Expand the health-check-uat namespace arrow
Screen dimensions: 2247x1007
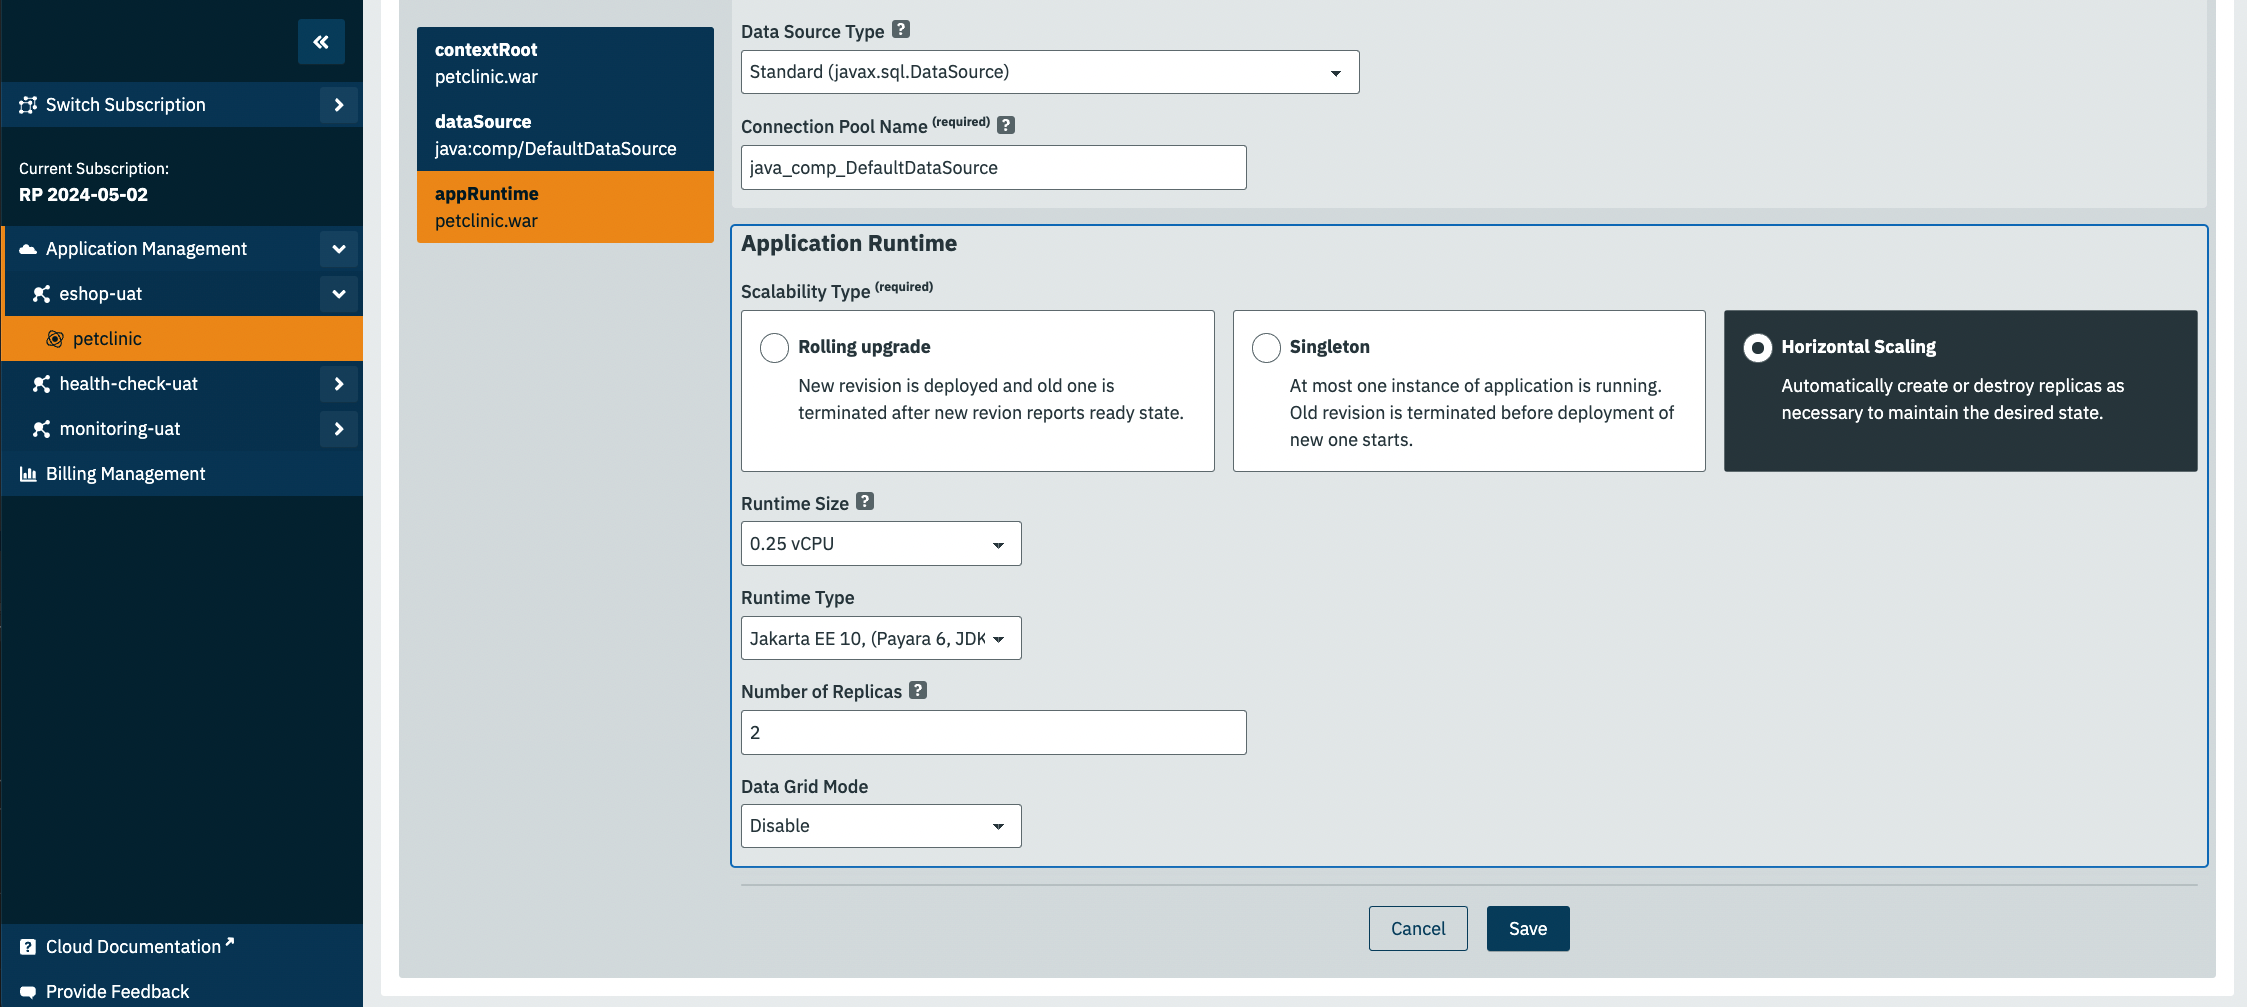339,384
